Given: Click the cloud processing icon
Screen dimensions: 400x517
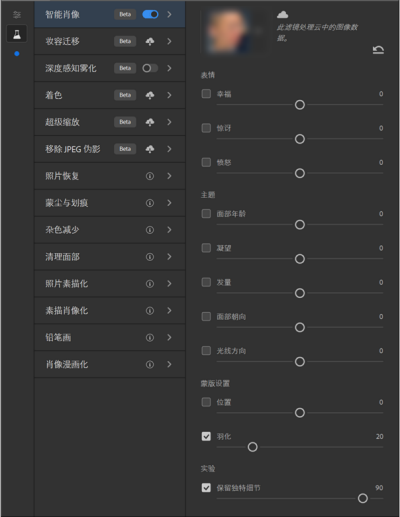Looking at the screenshot, I should (x=282, y=14).
